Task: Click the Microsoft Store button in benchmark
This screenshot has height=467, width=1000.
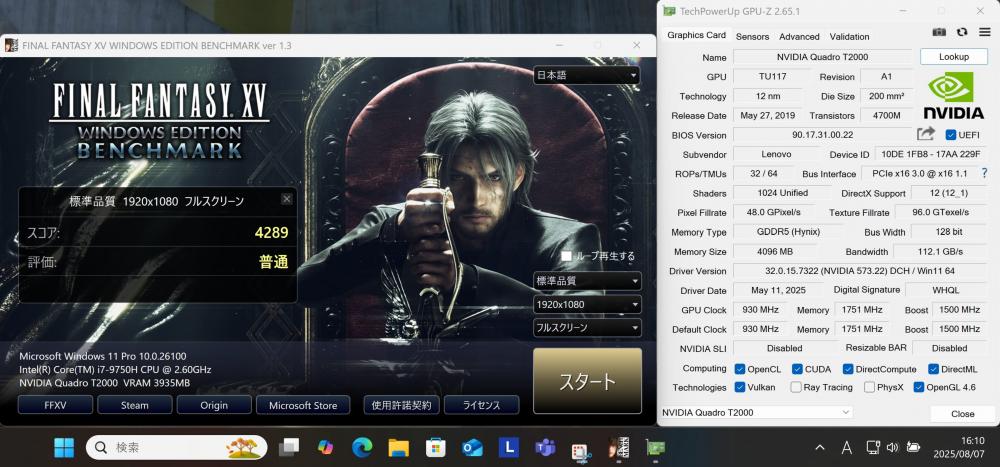Action: click(x=303, y=405)
